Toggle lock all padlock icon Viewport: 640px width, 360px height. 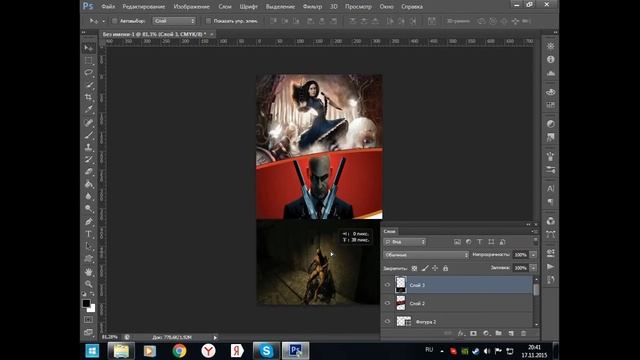click(x=445, y=268)
